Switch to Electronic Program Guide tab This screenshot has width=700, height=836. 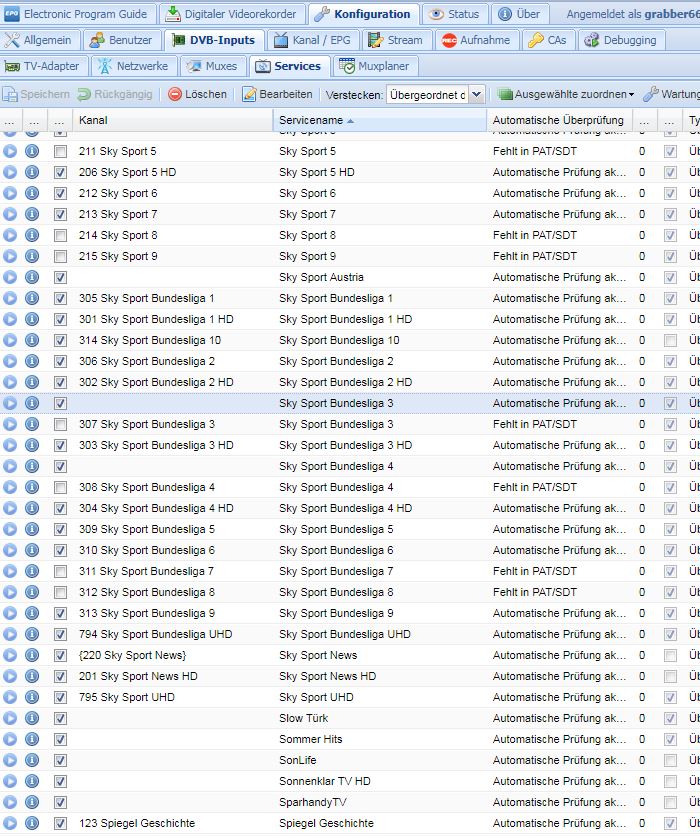[x=77, y=14]
